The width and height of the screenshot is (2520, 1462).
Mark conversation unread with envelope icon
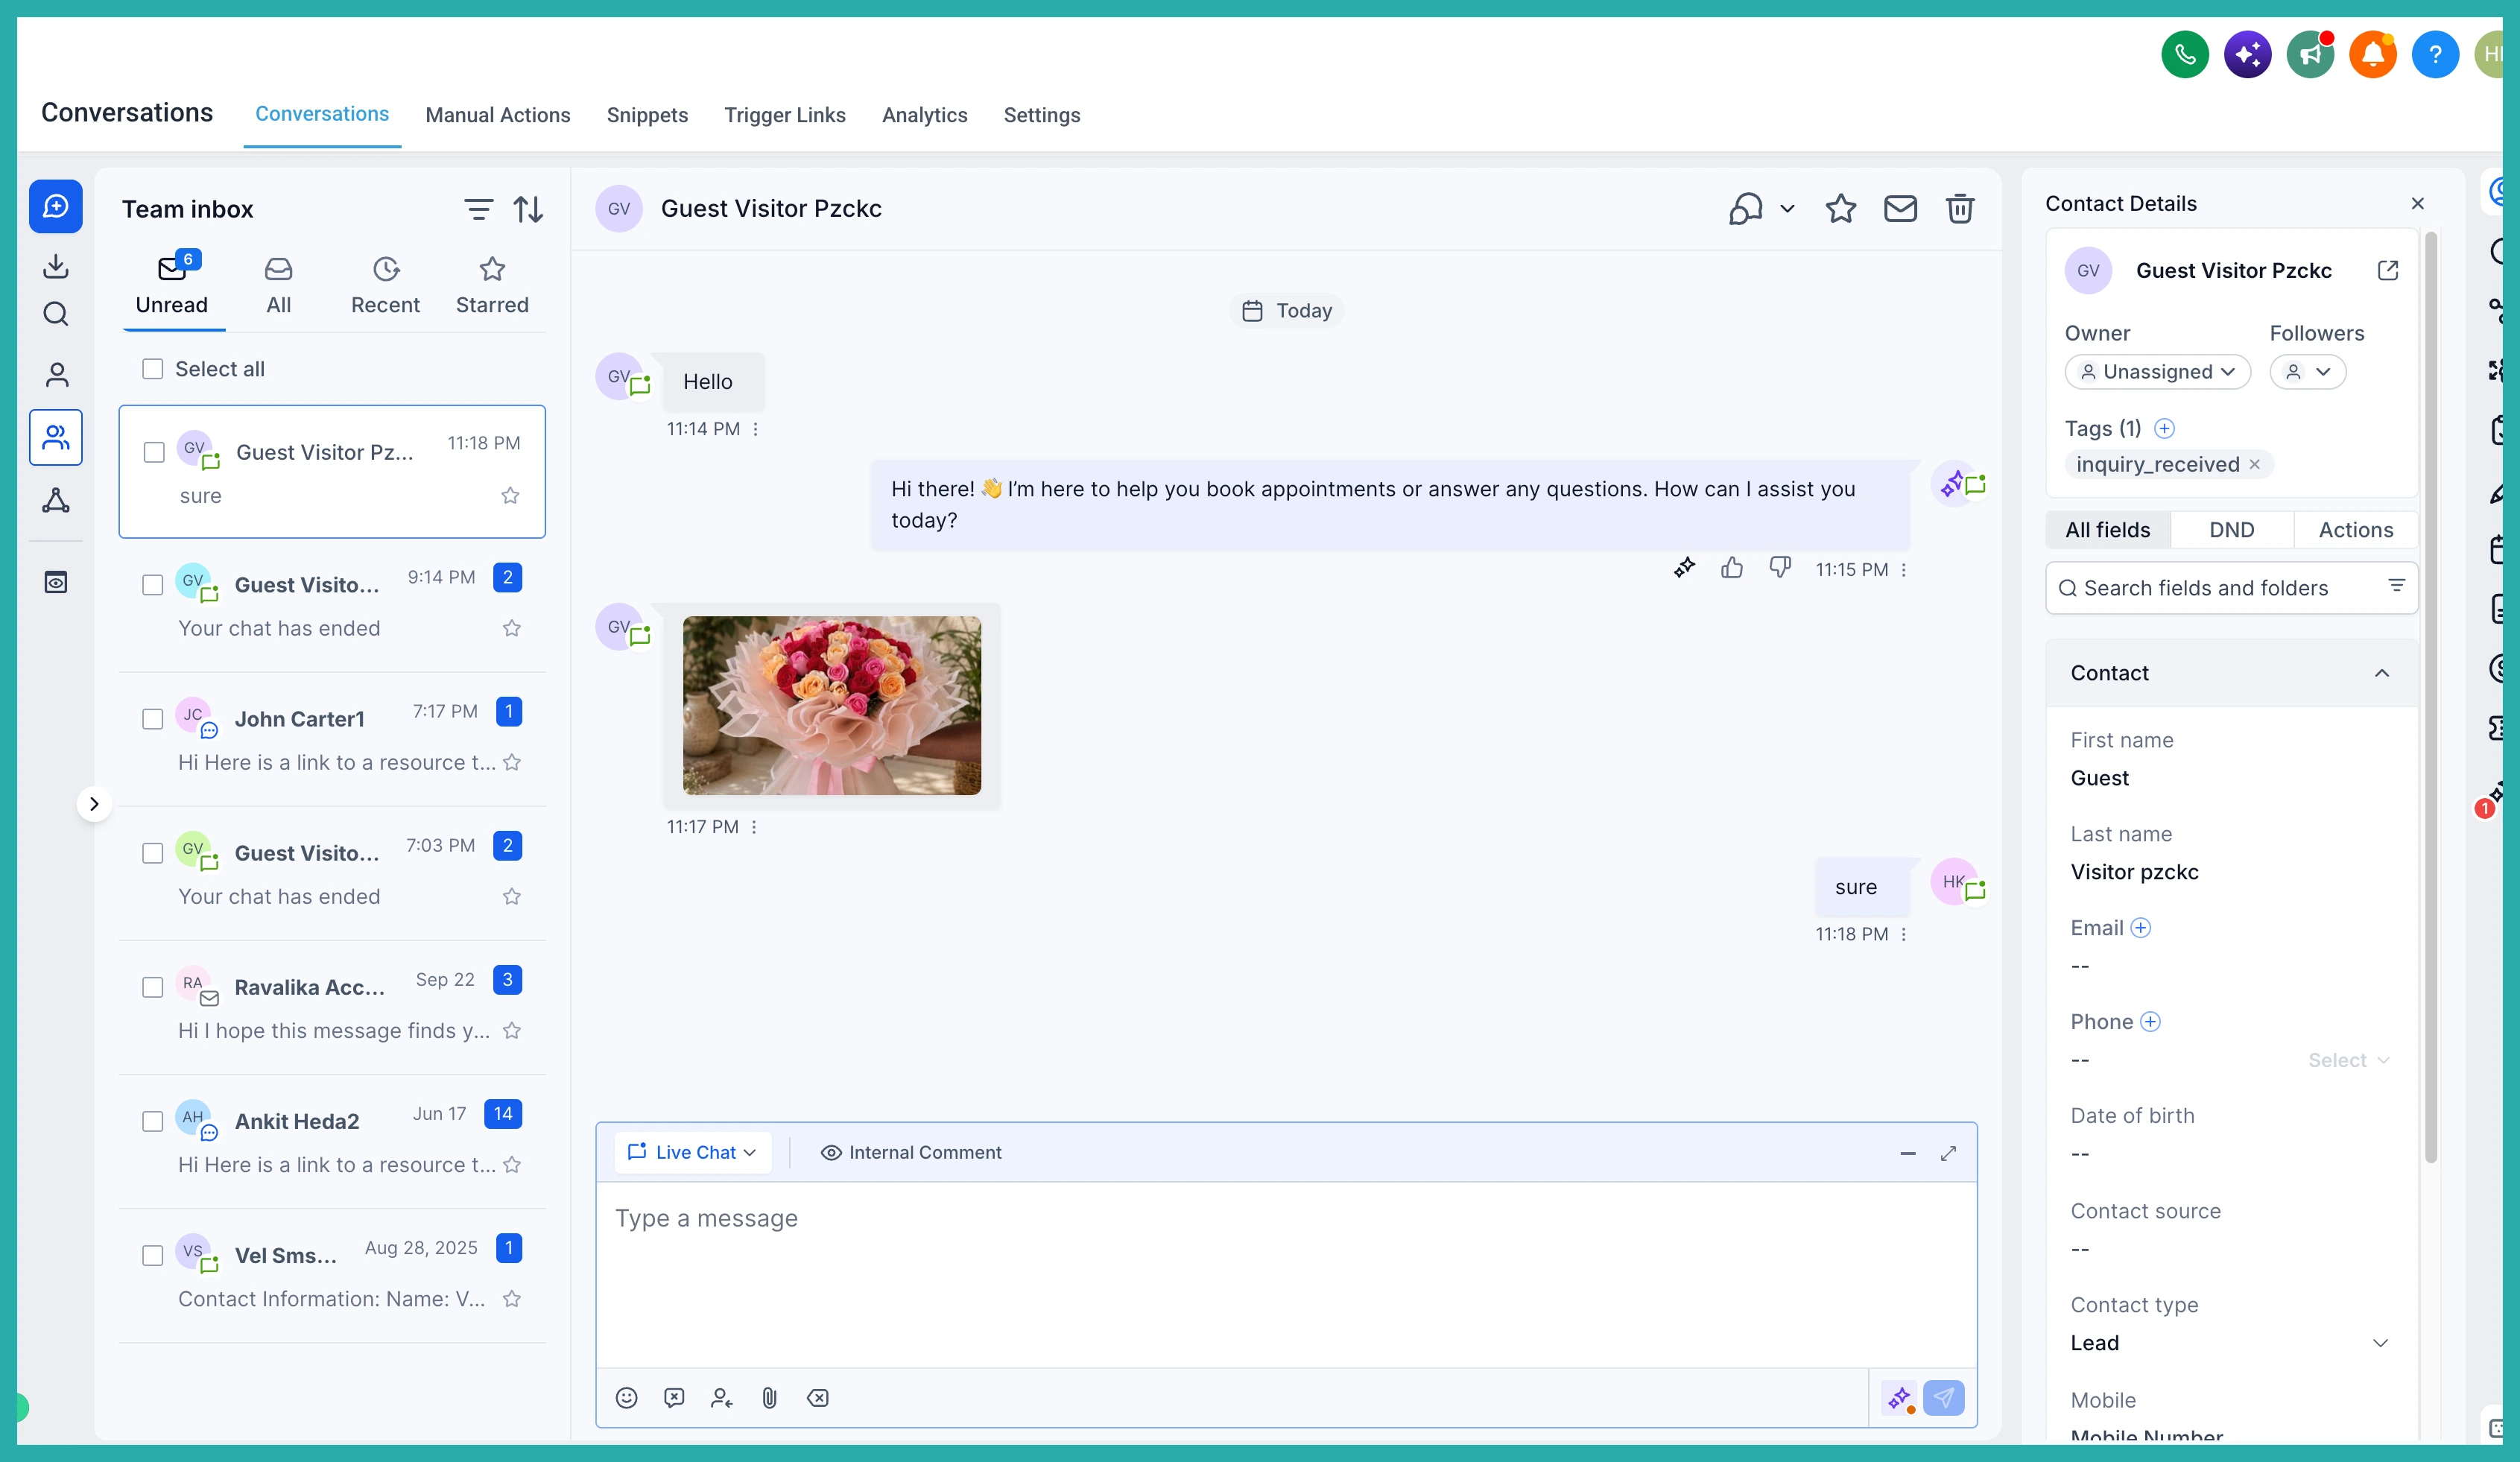coord(1900,208)
